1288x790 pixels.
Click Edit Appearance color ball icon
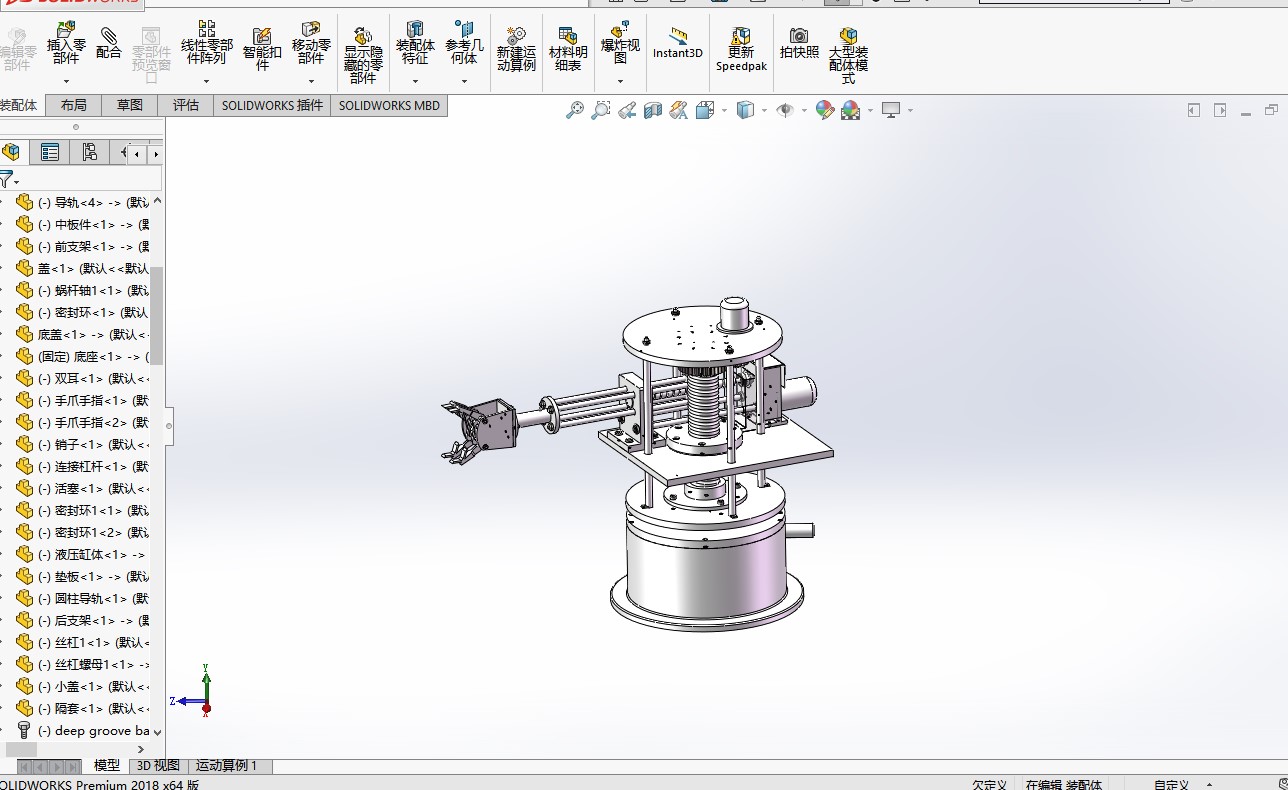pos(825,110)
